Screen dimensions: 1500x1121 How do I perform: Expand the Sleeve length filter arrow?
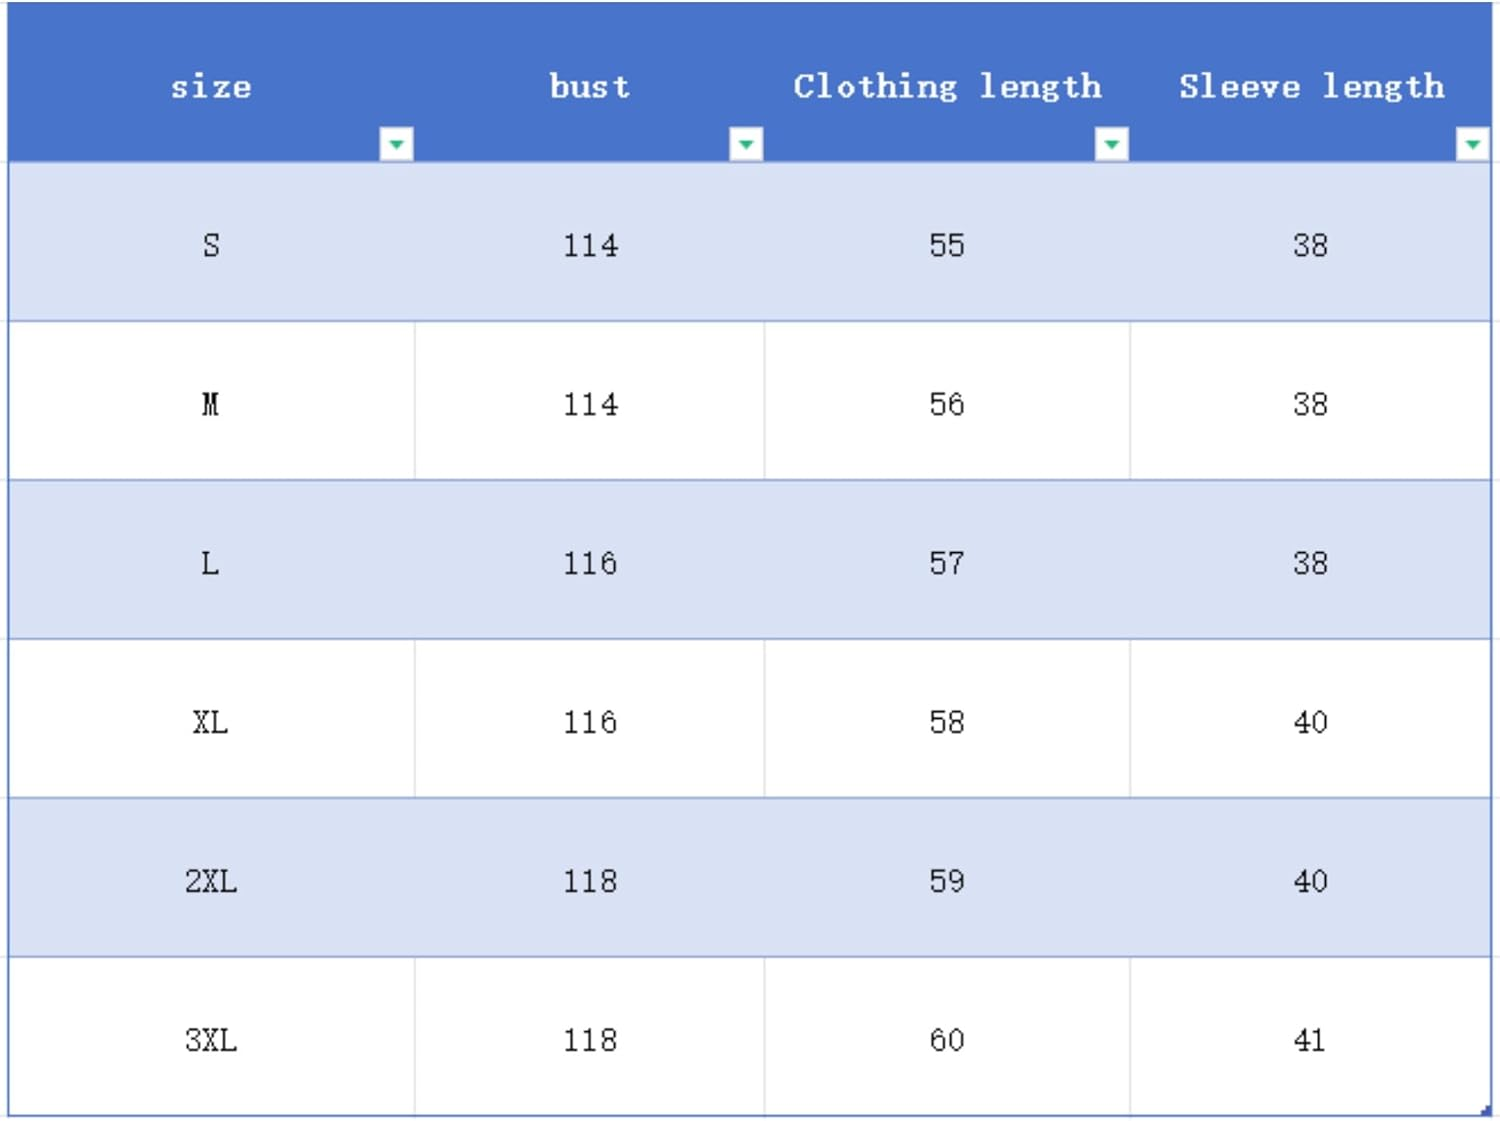point(1472,144)
